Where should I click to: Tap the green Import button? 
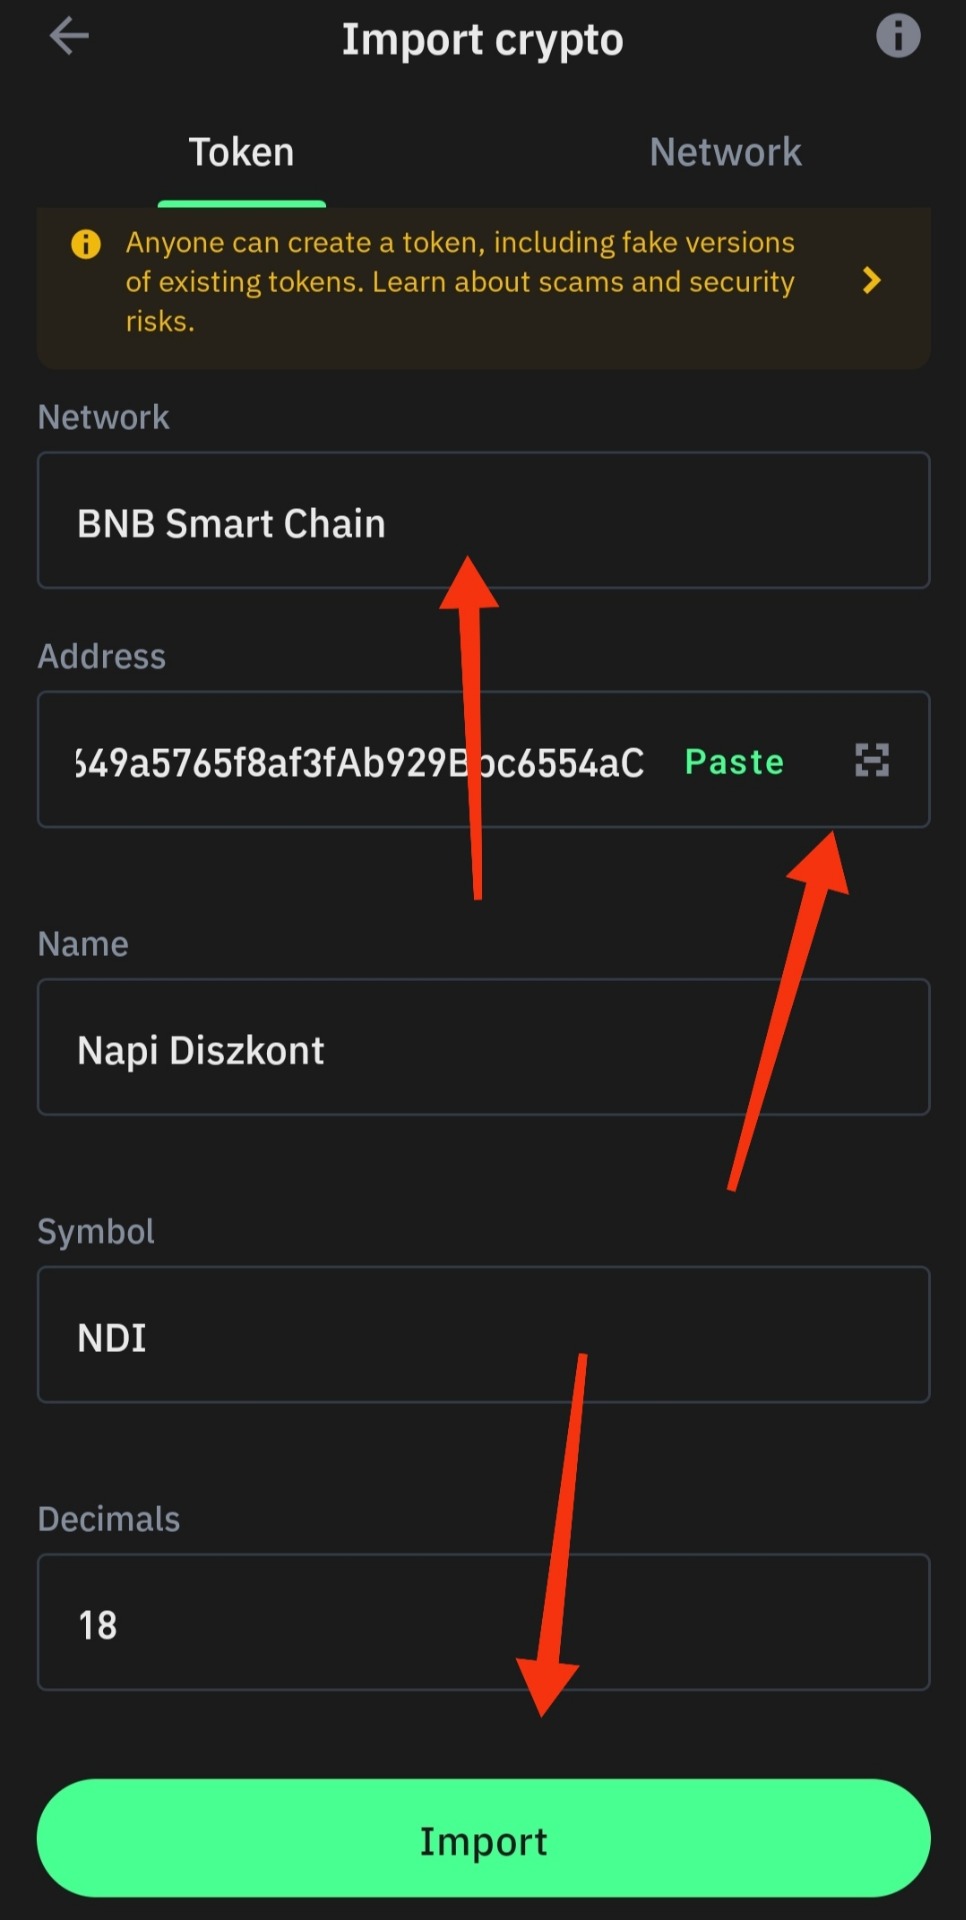click(483, 1838)
